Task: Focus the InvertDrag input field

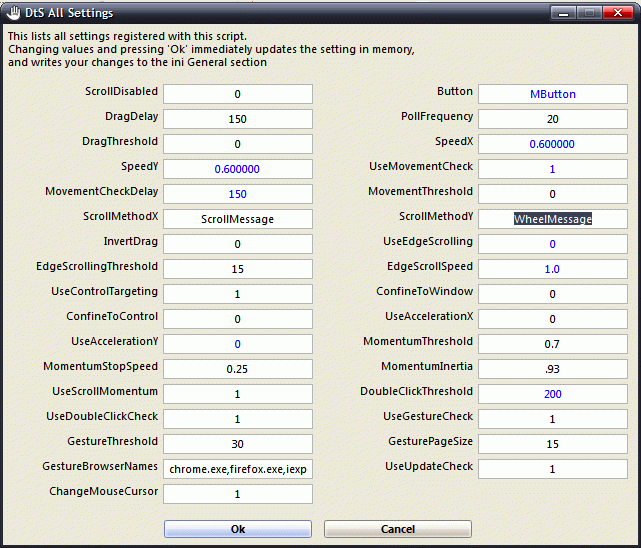Action: click(238, 244)
